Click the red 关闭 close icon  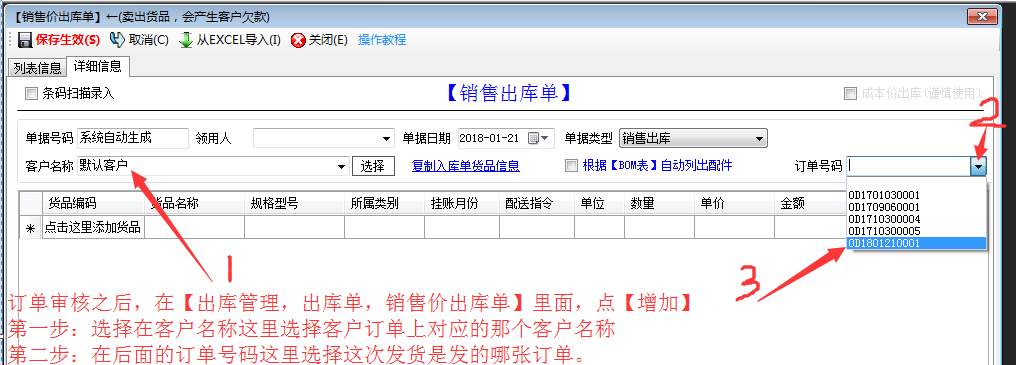click(x=298, y=40)
